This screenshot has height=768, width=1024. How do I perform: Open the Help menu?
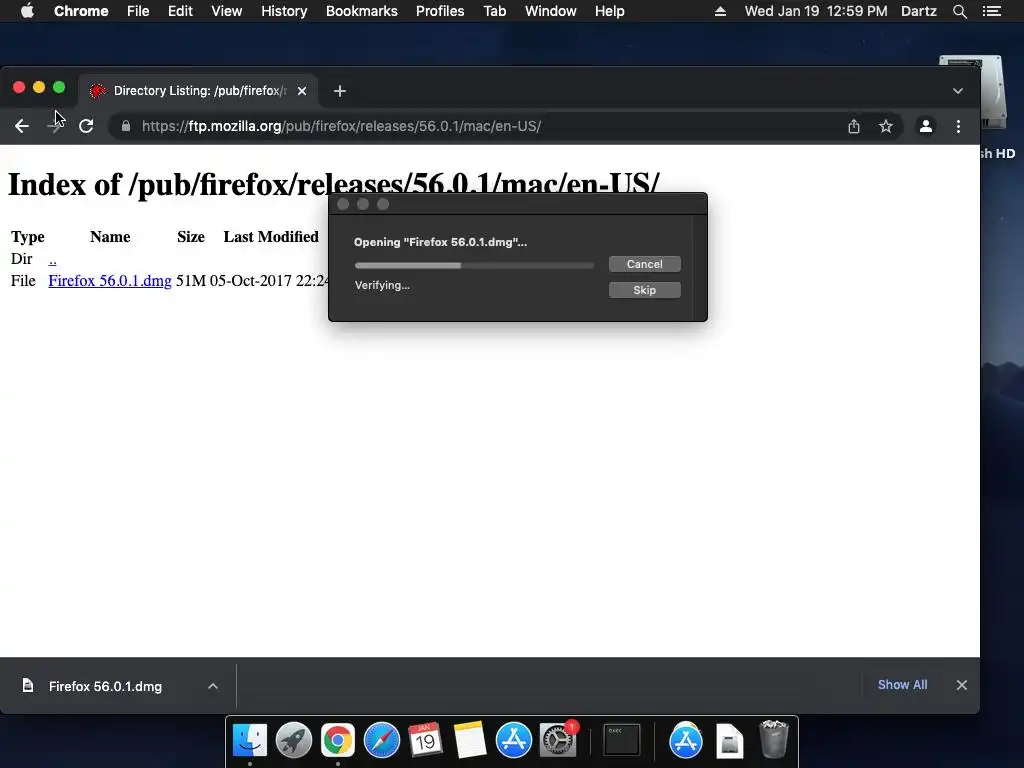coord(609,11)
